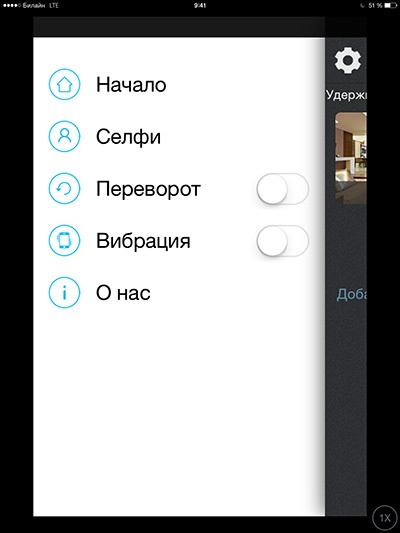Open the interior room photo thumbnail
The width and height of the screenshot is (400, 533).
pyautogui.click(x=351, y=158)
